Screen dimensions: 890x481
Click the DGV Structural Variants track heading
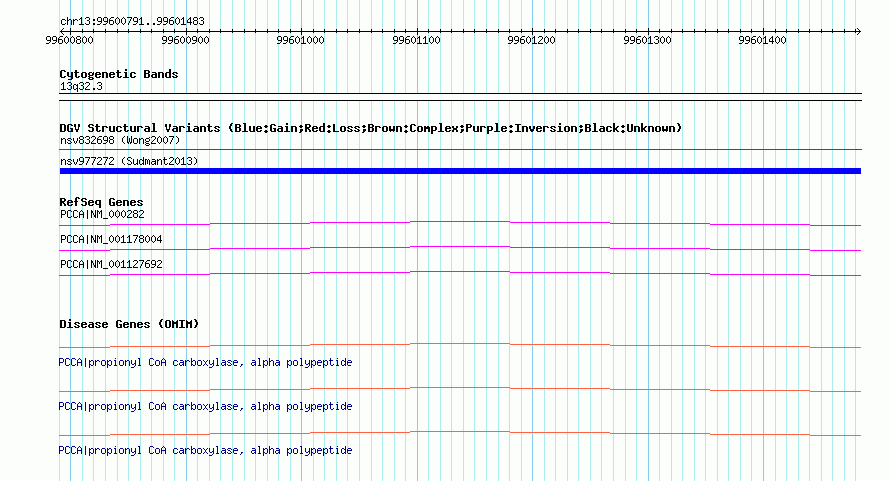[370, 128]
